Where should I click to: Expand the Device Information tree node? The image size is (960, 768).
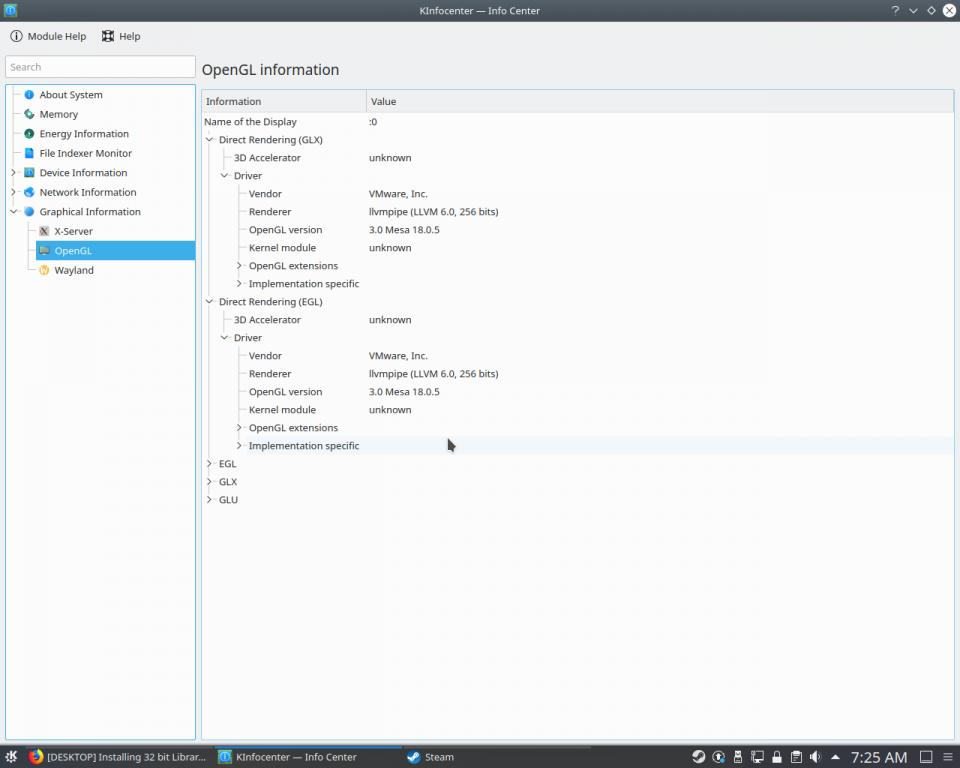[14, 173]
